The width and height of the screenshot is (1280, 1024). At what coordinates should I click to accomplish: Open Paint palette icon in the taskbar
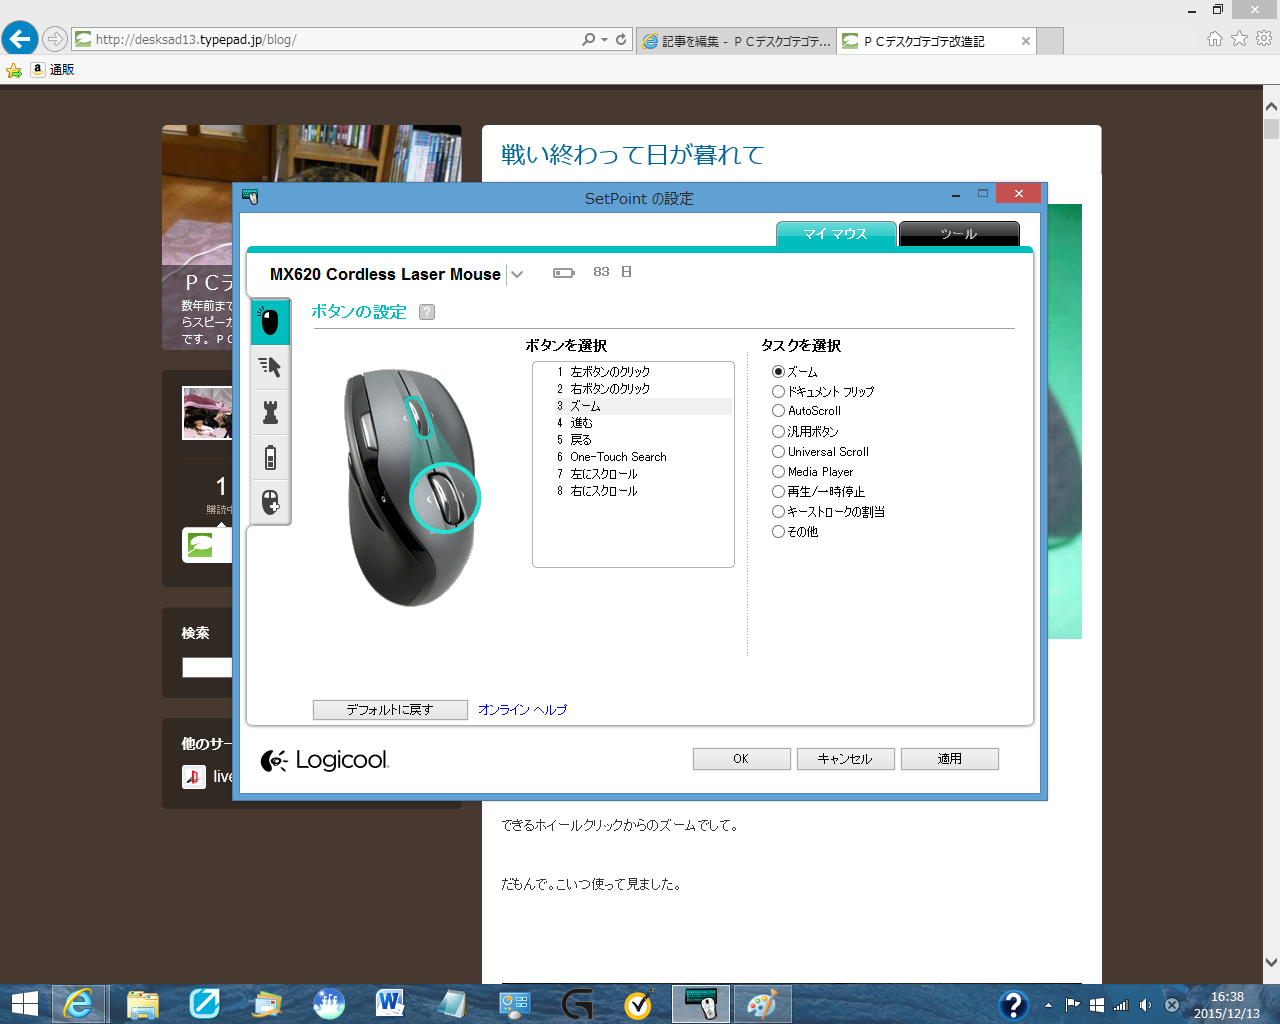pos(762,1003)
